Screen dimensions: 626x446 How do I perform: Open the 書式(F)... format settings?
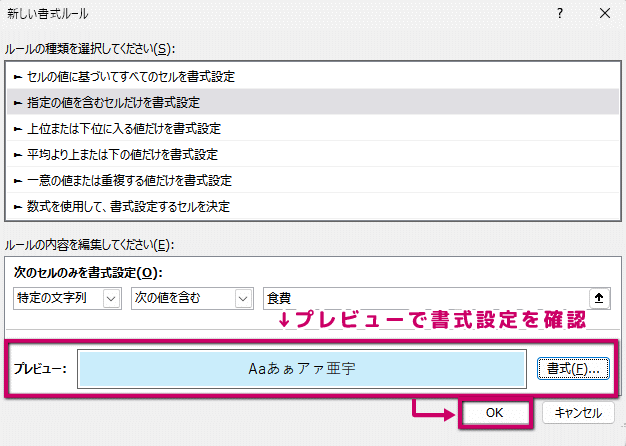click(573, 368)
